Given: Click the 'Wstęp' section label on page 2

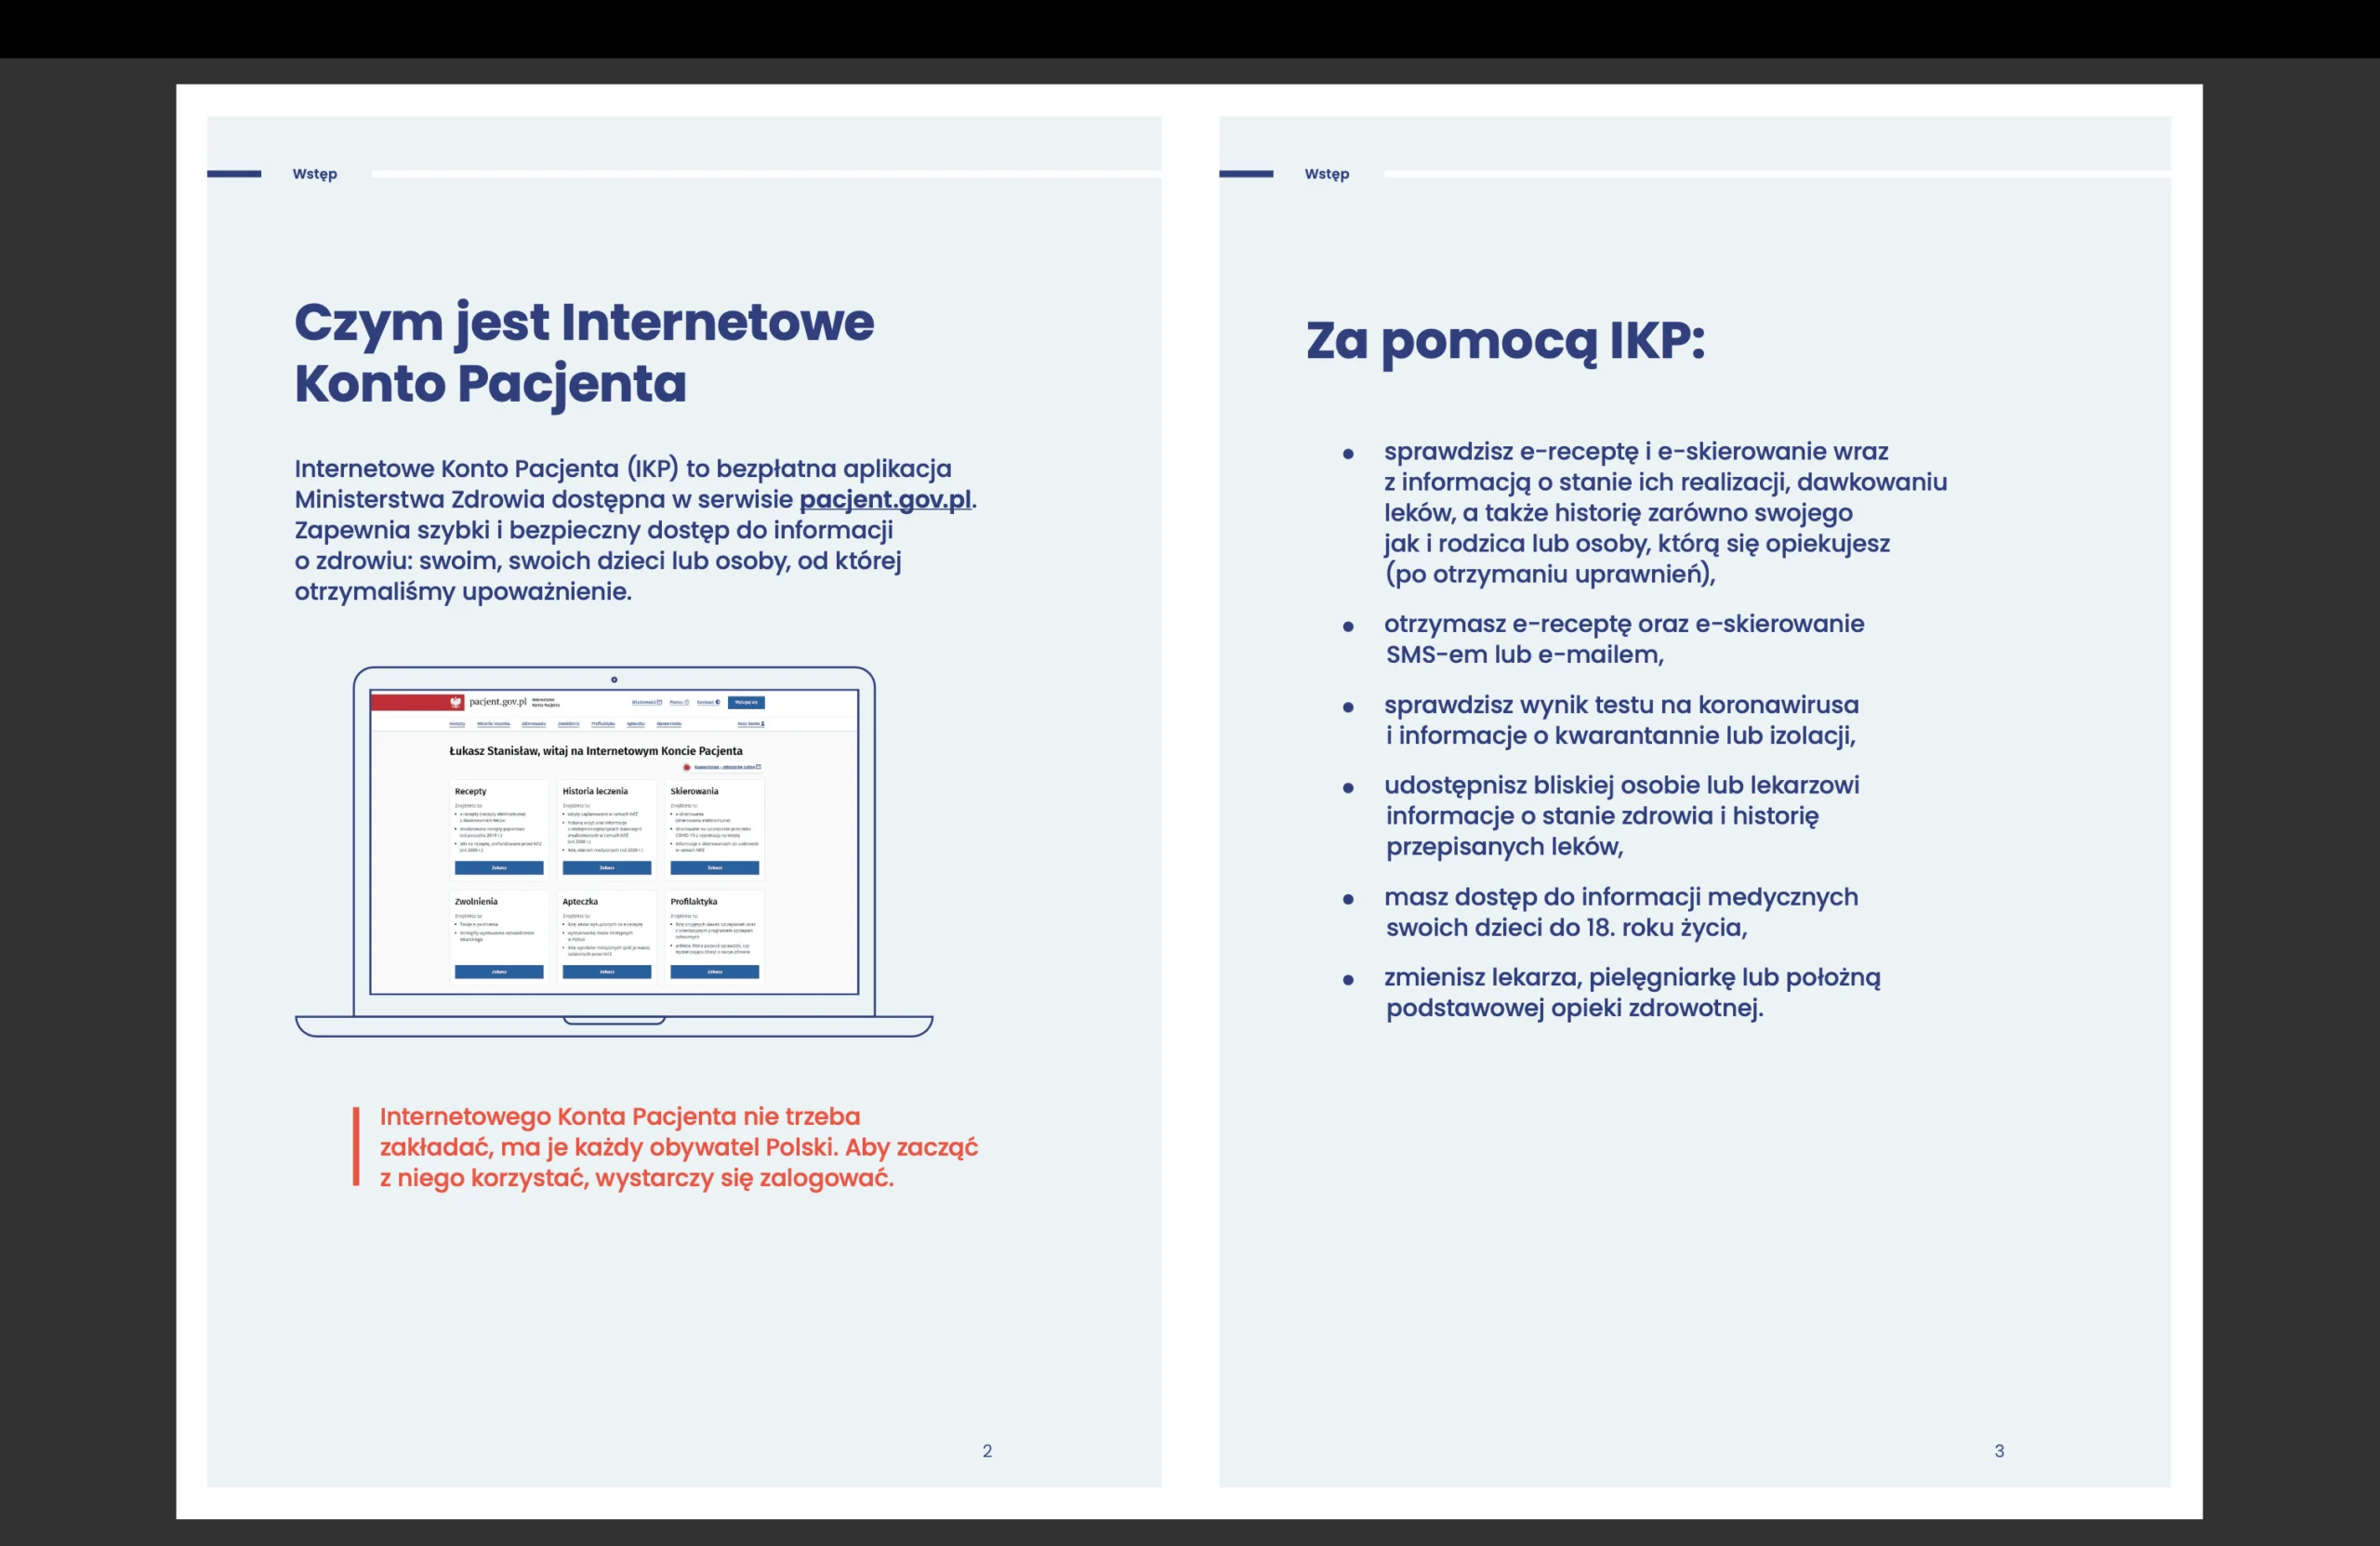Looking at the screenshot, I should pyautogui.click(x=314, y=174).
